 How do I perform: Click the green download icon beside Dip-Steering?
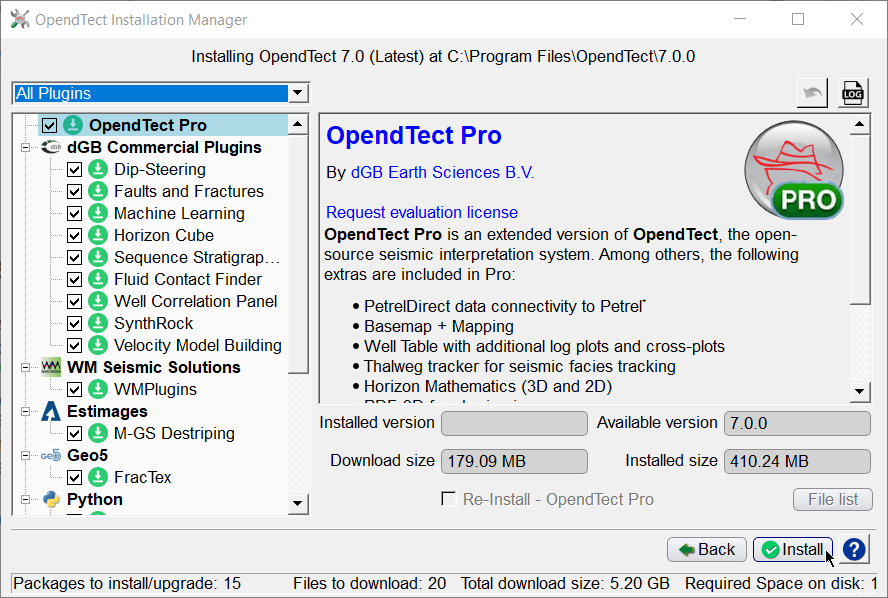97,169
